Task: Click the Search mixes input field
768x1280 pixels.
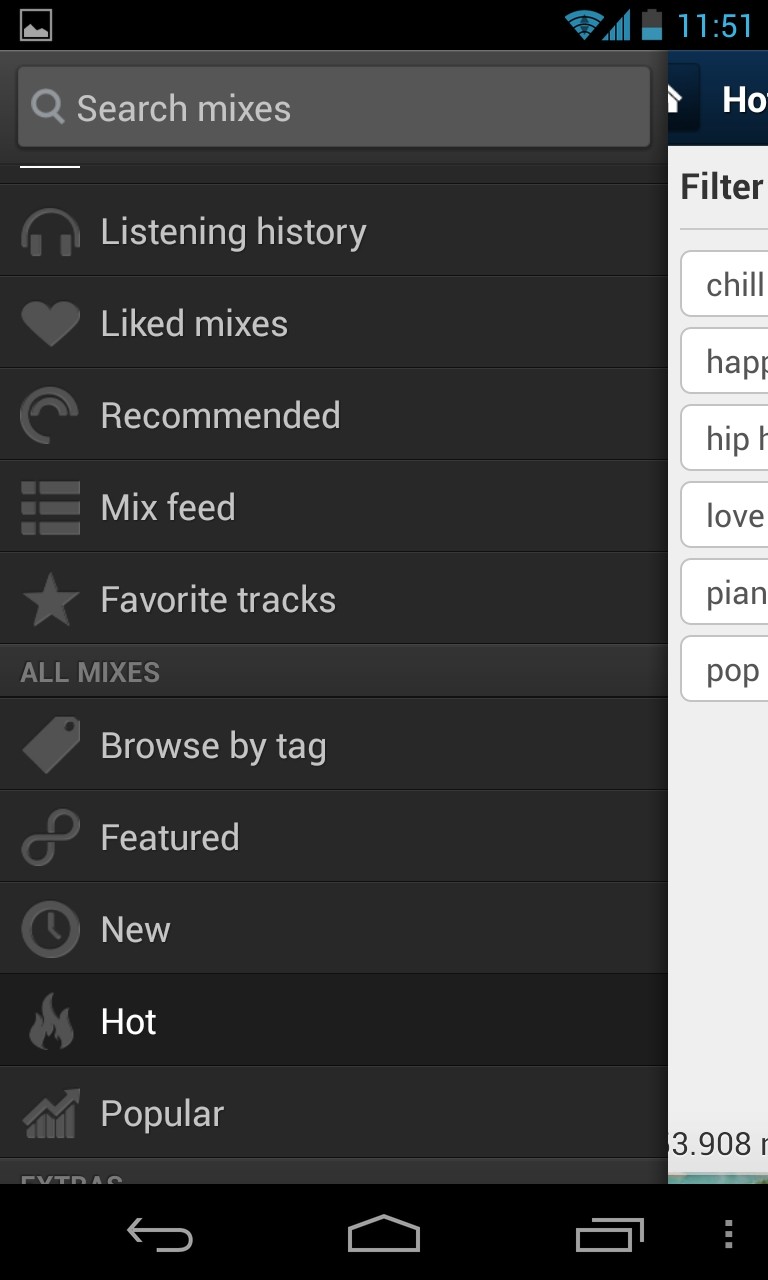Action: coord(334,107)
